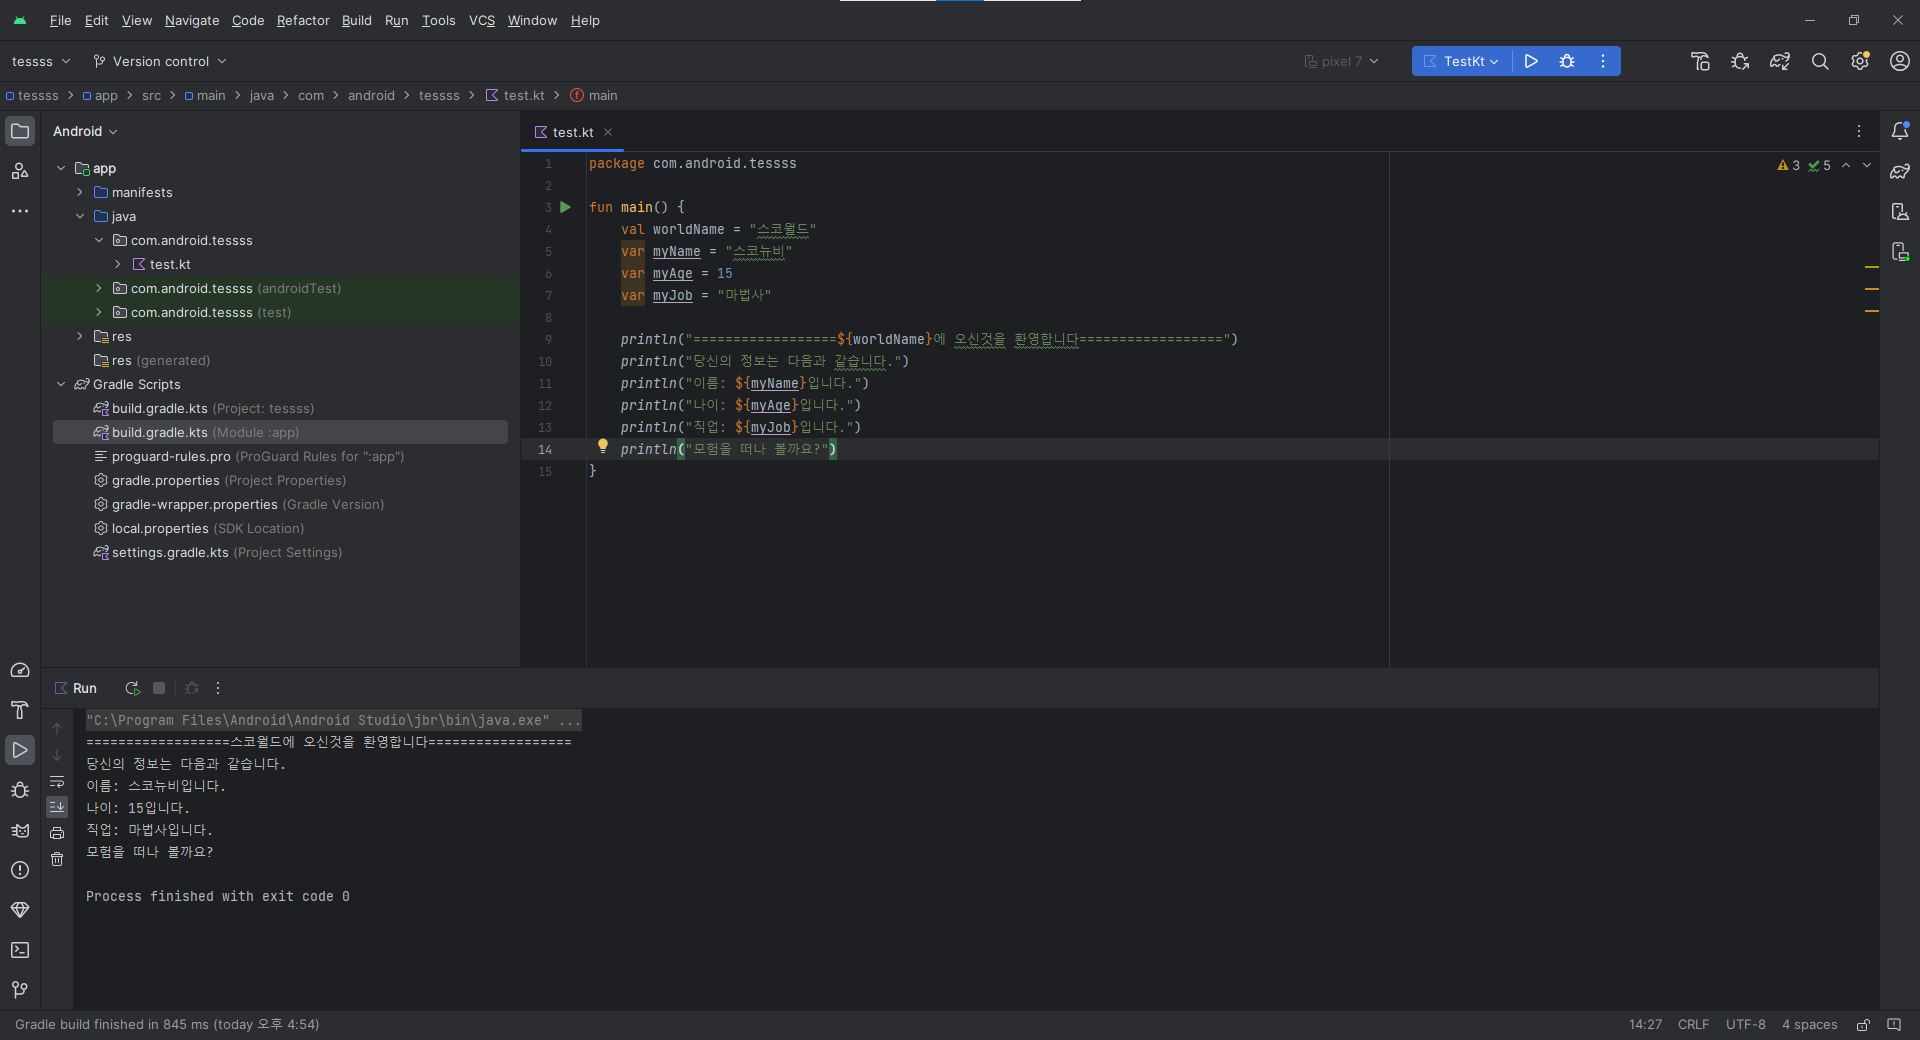Collapse Gradle Scripts node
This screenshot has height=1040, width=1920.
pos(61,384)
